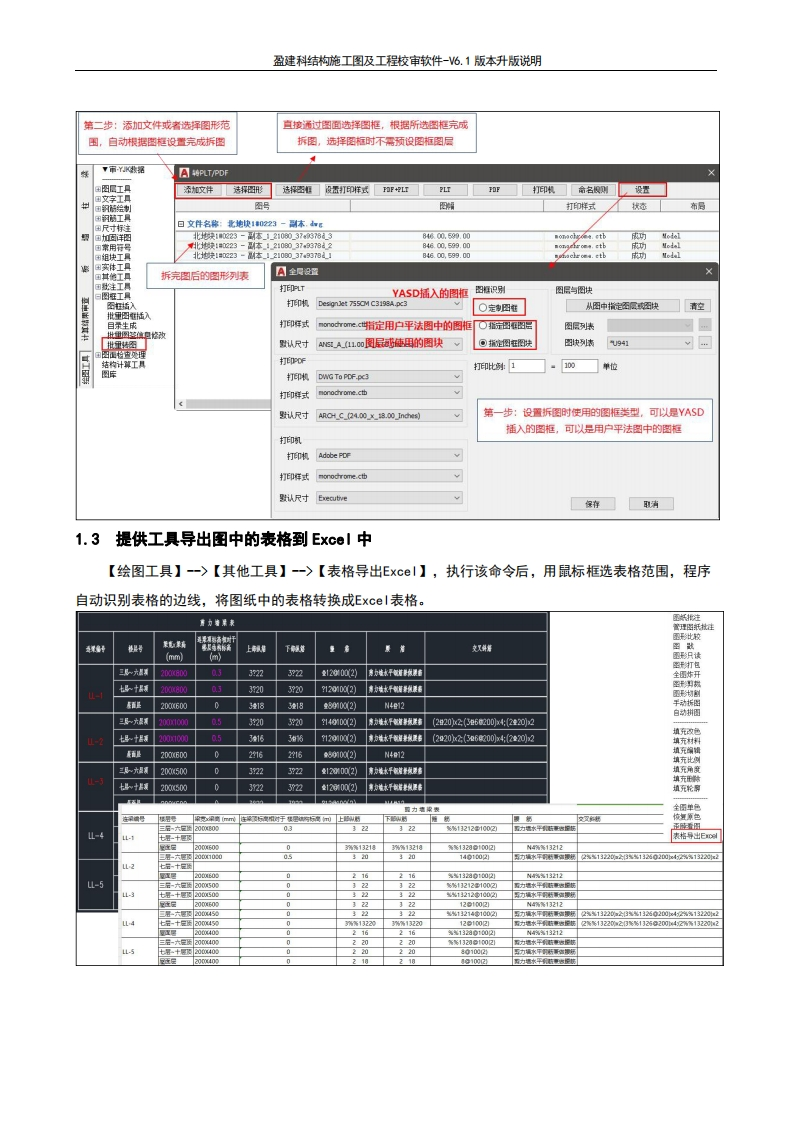Open the ARCH_C default size dropdown
793x1122 pixels.
click(389, 415)
